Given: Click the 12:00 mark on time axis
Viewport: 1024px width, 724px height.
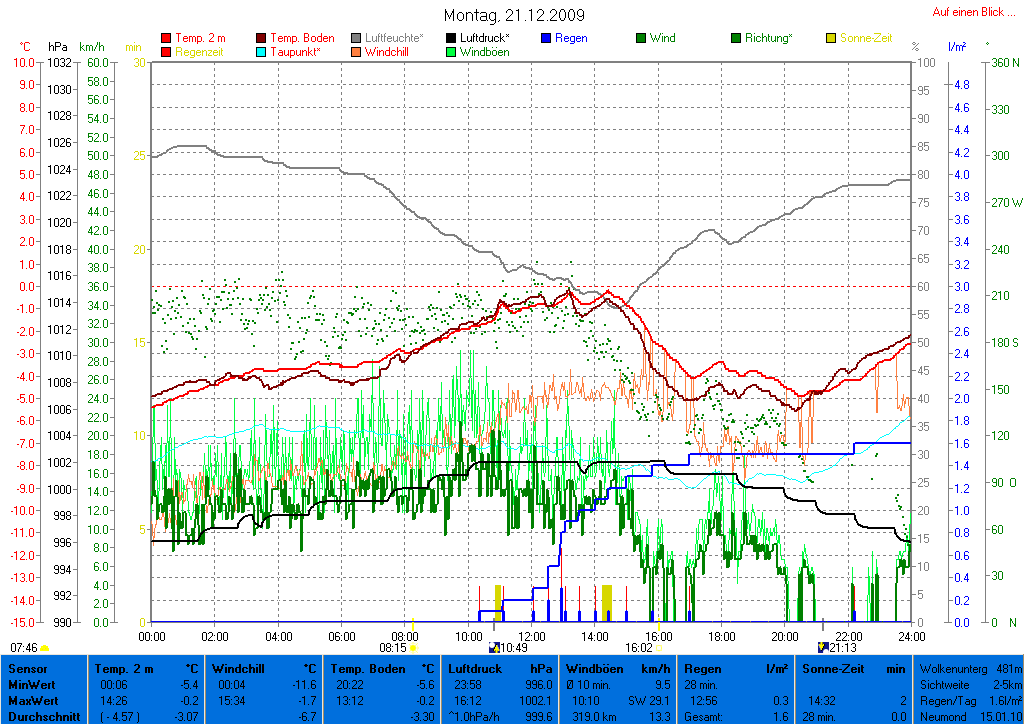Looking at the screenshot, I should point(531,635).
